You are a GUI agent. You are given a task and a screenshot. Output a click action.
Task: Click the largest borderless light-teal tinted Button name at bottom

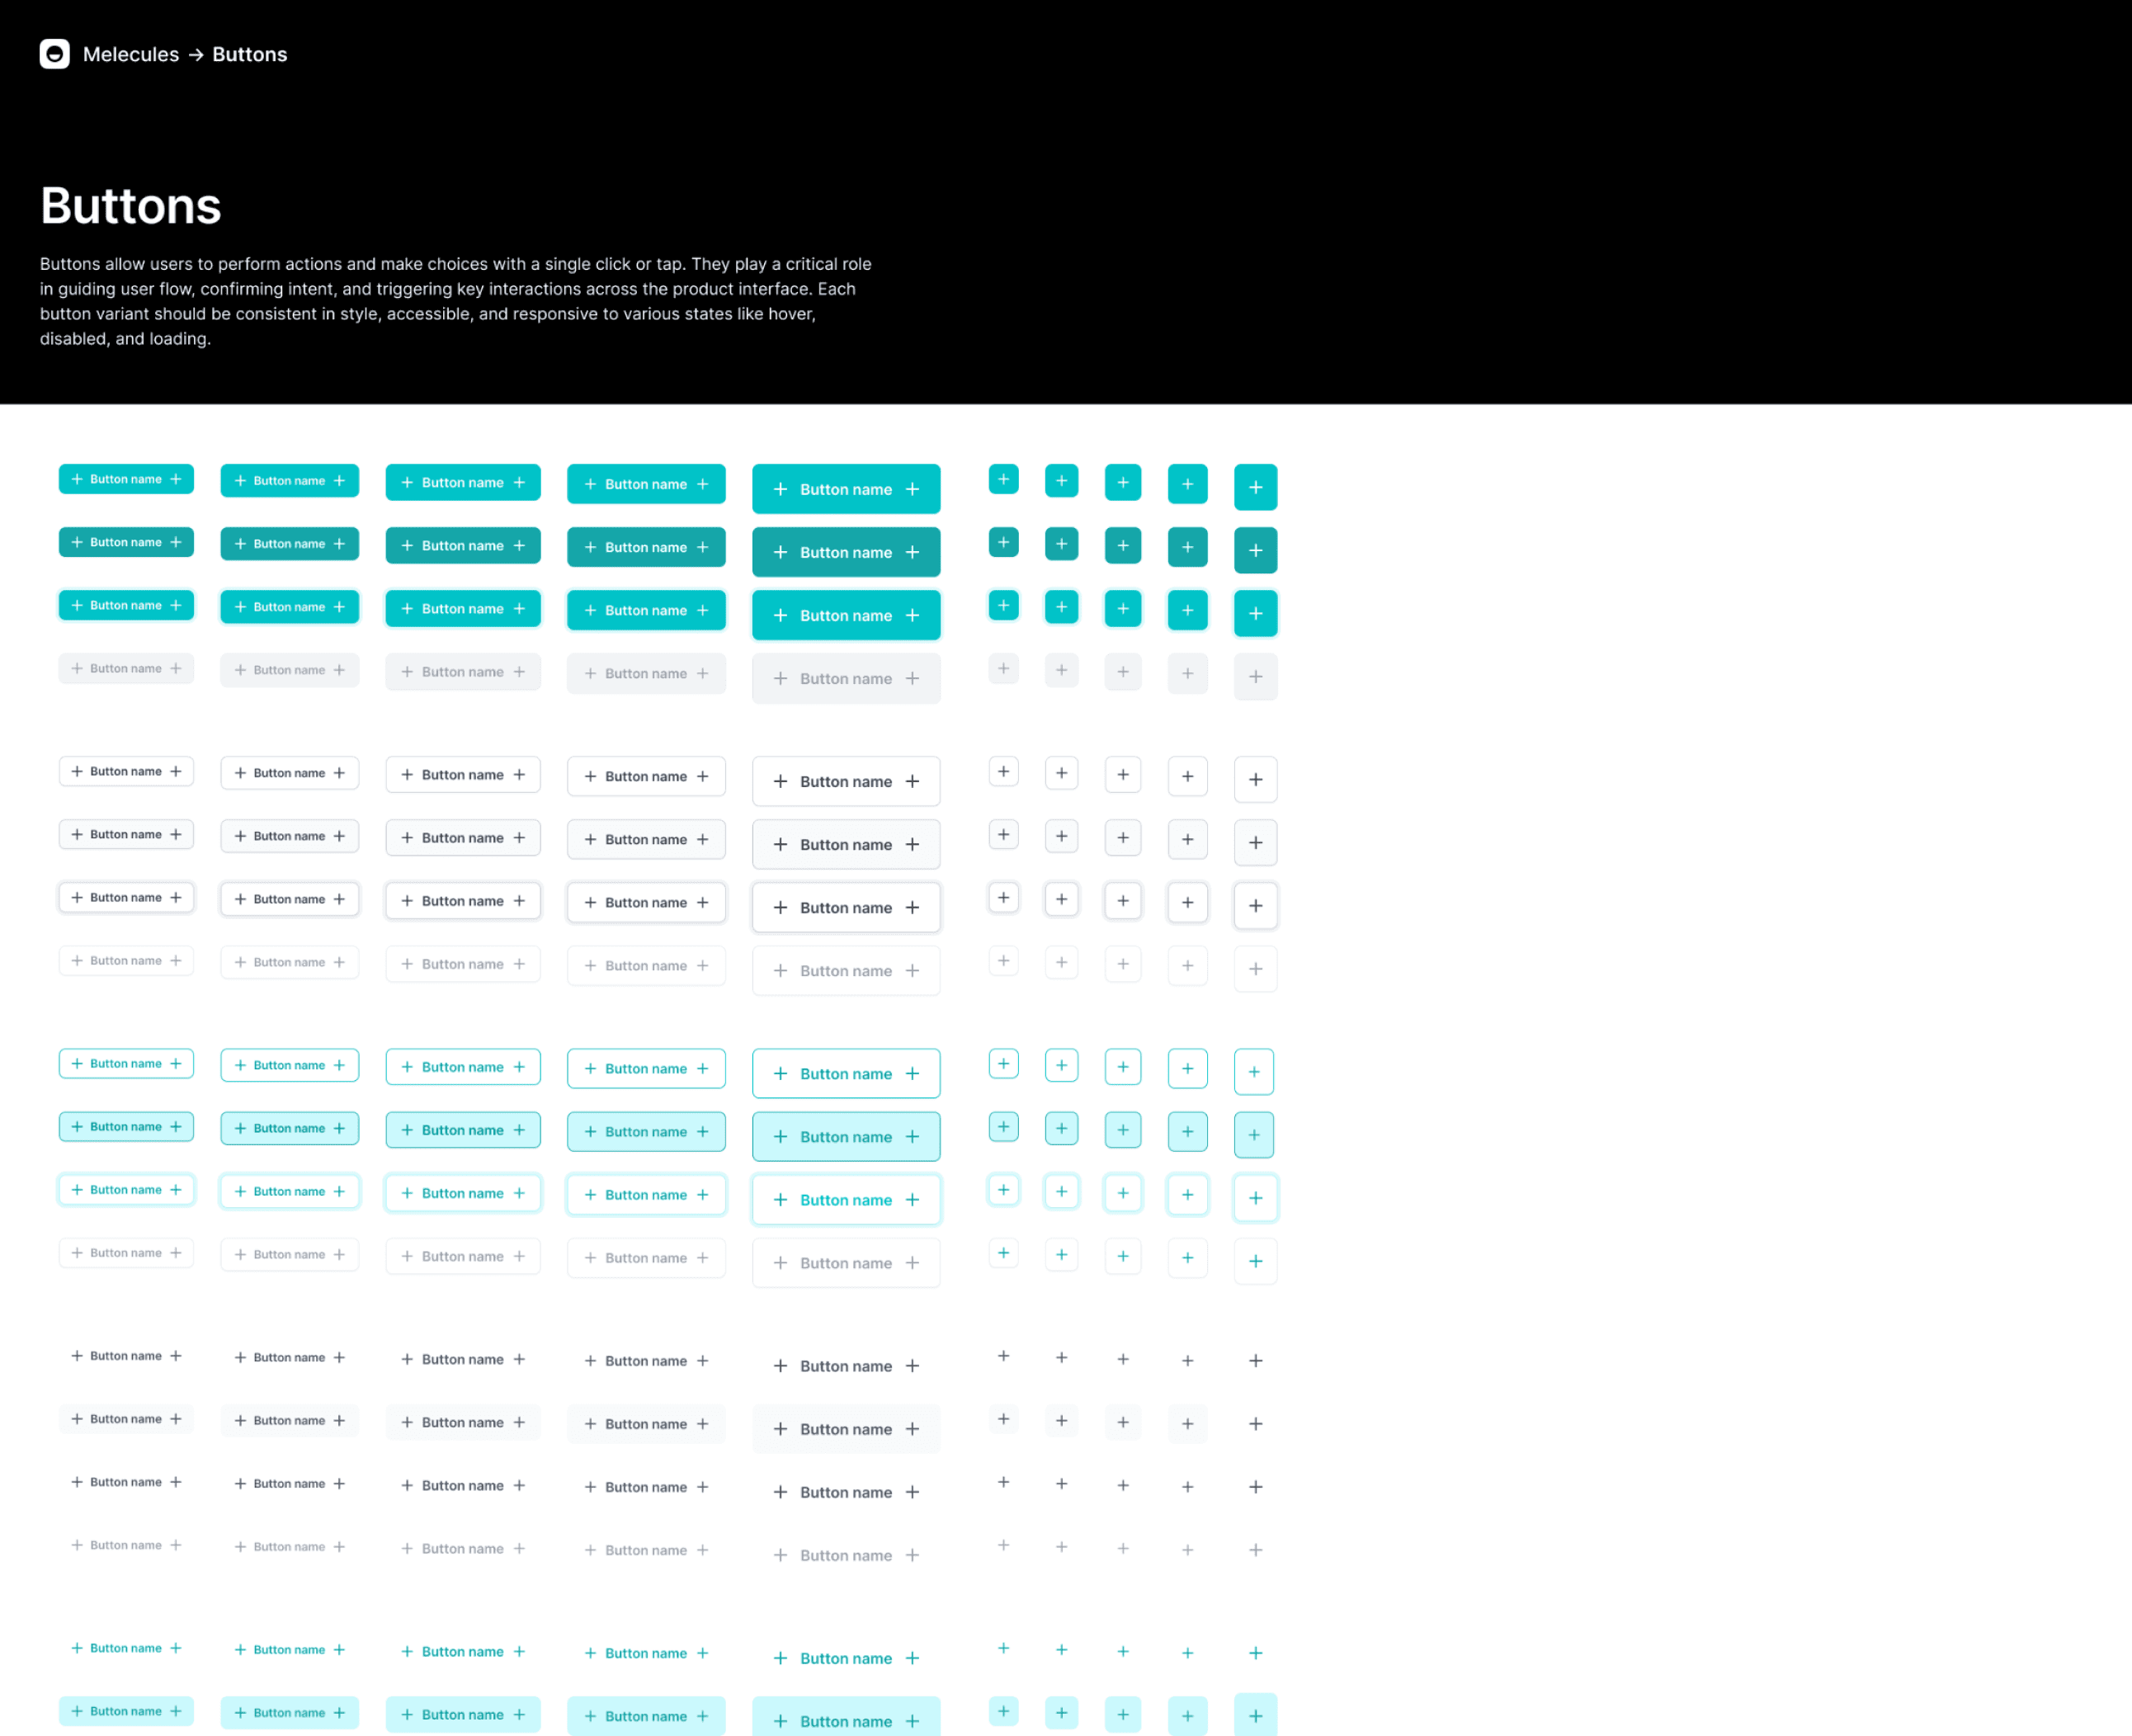pyautogui.click(x=845, y=1720)
